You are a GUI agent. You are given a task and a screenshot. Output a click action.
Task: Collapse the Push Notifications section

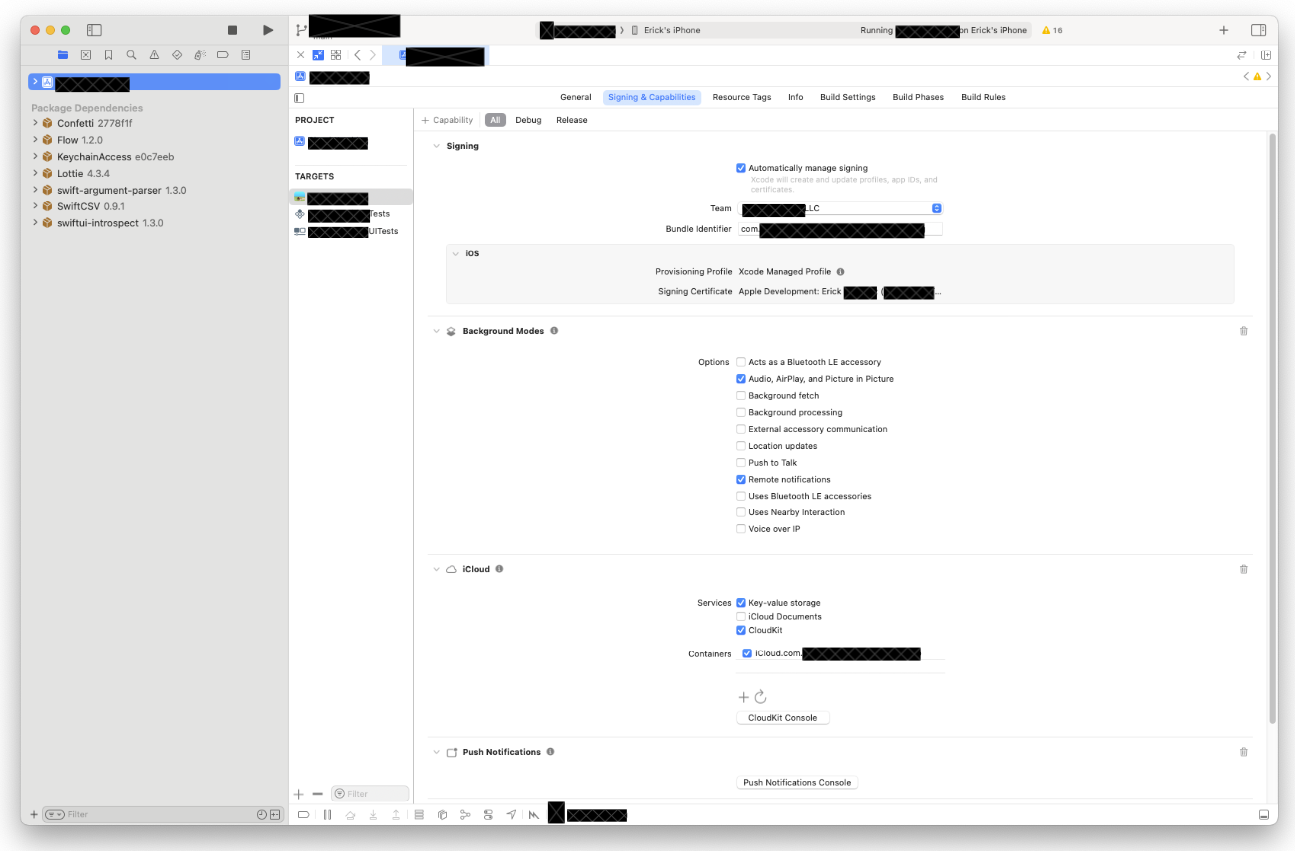[436, 752]
